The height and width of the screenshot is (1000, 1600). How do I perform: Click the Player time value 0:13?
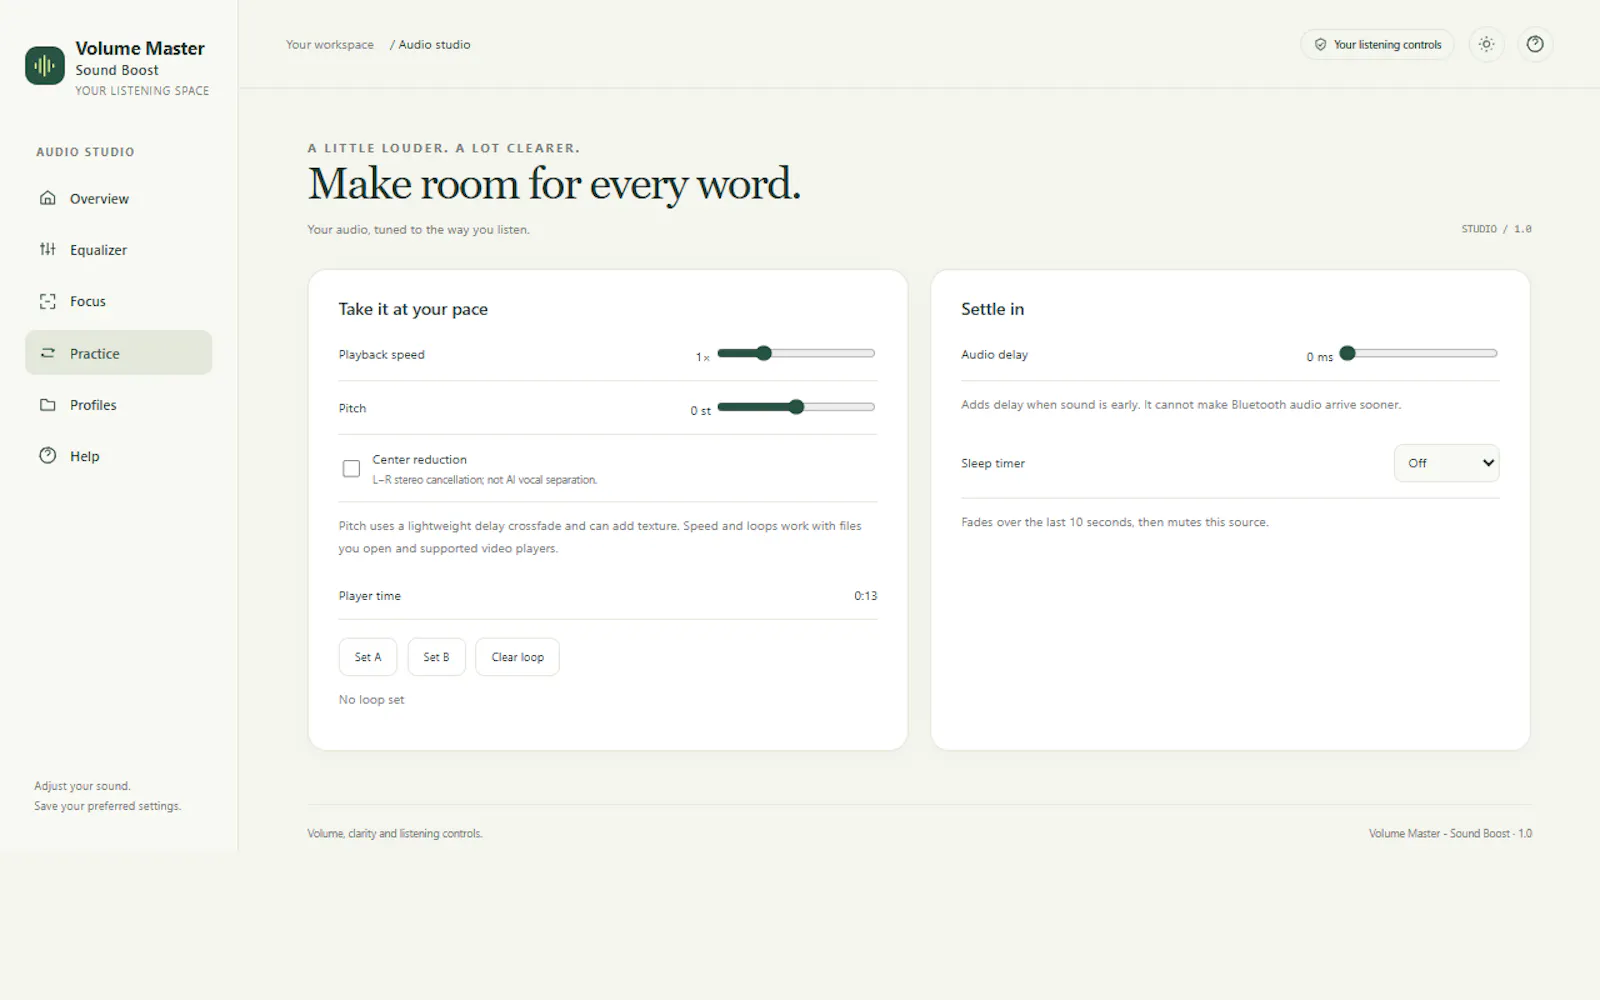[x=865, y=596]
